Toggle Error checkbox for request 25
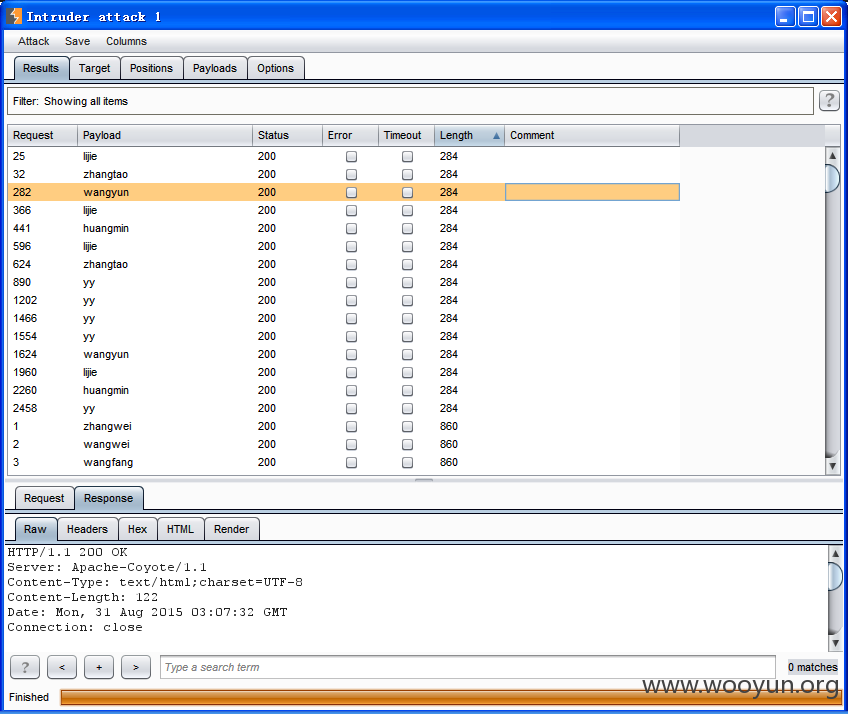Viewport: 848px width, 714px height. [x=352, y=156]
